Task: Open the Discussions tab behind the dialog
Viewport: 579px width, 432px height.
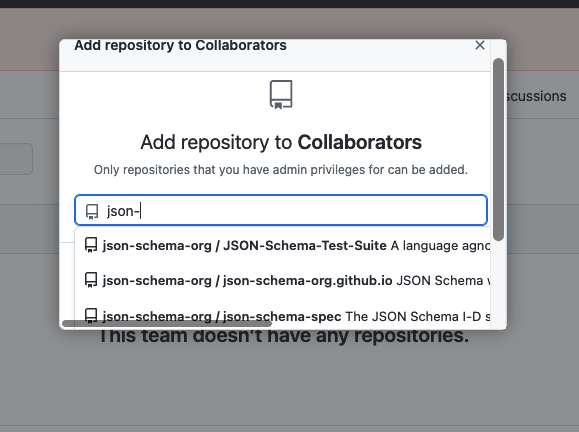Action: [x=535, y=96]
